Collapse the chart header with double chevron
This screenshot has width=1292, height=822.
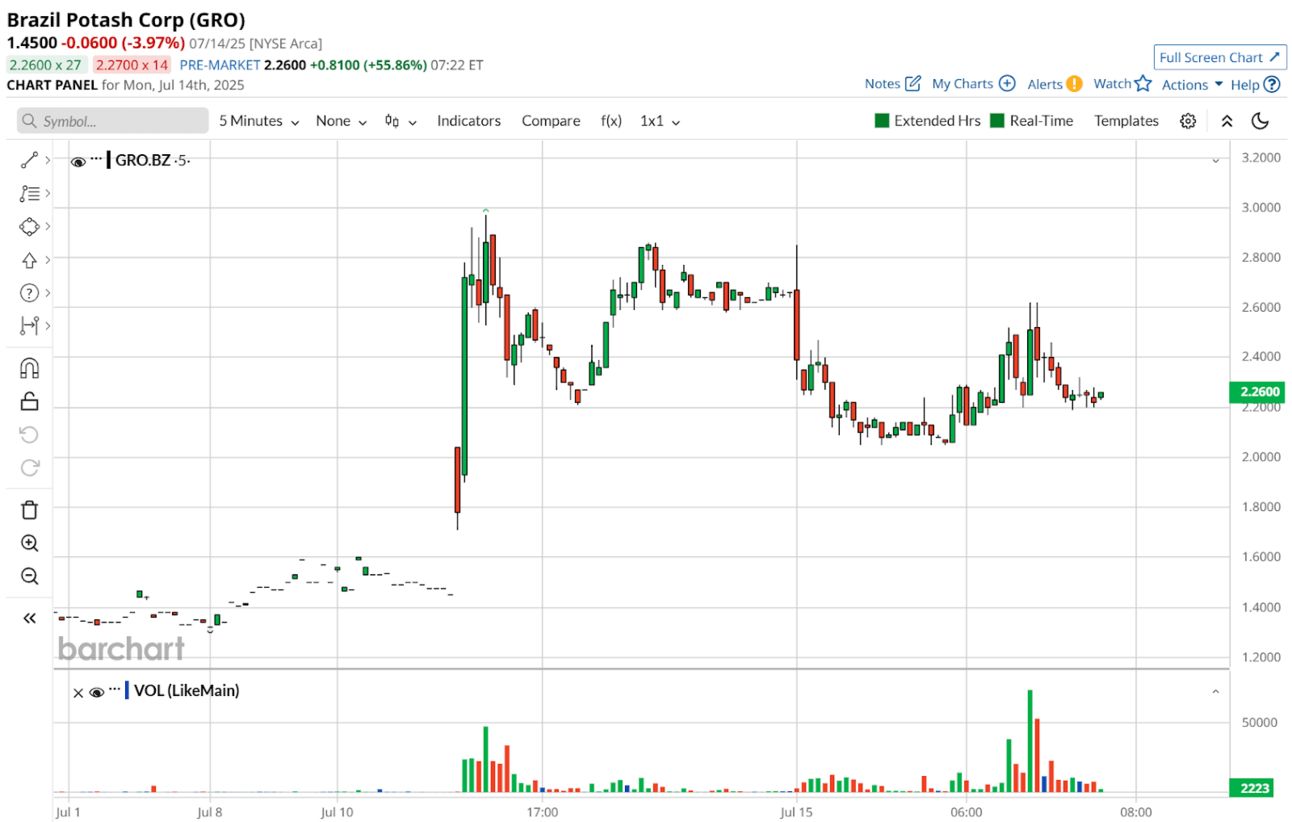1227,121
